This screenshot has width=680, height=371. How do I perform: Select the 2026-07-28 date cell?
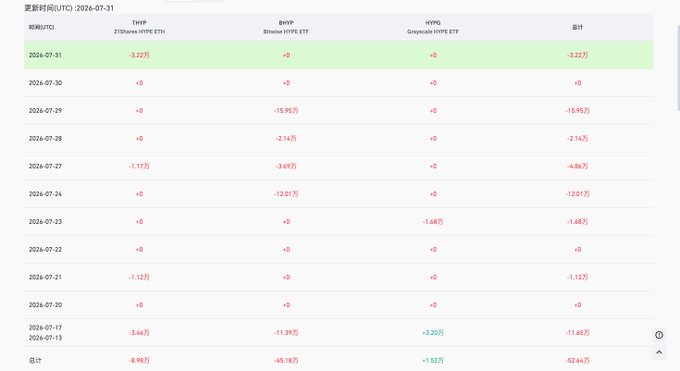[45, 138]
